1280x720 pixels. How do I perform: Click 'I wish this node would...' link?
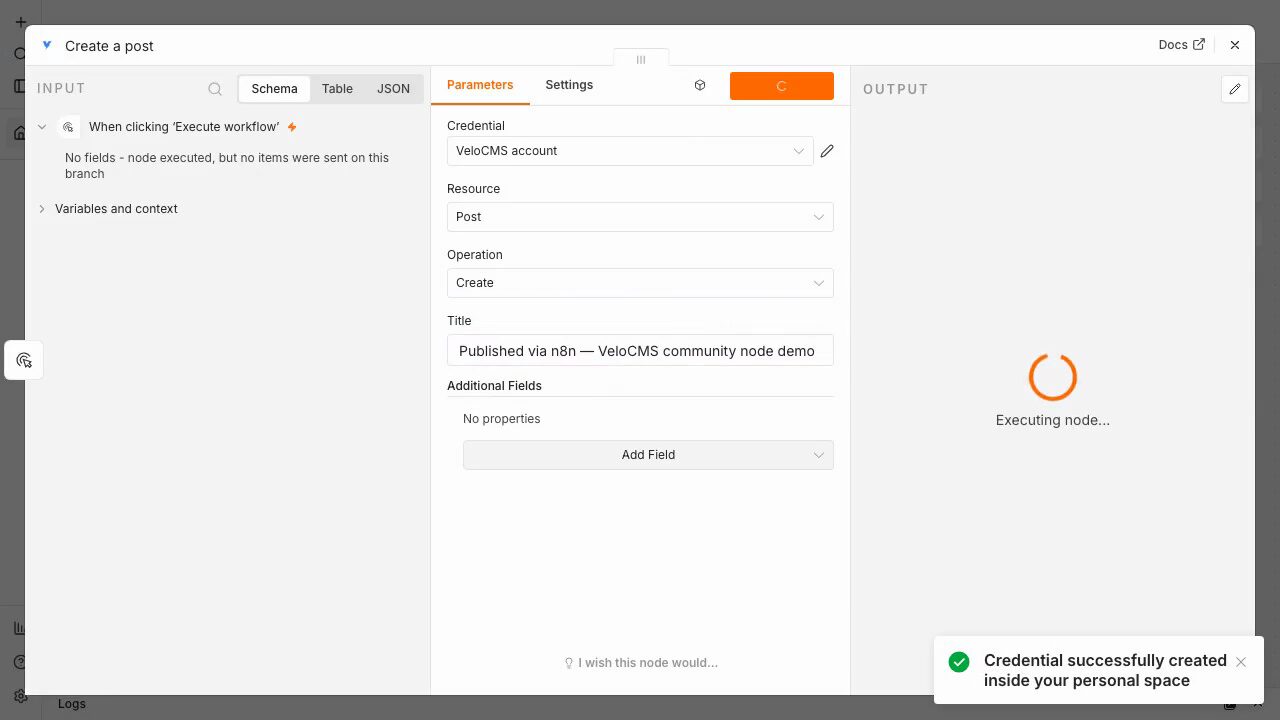641,663
